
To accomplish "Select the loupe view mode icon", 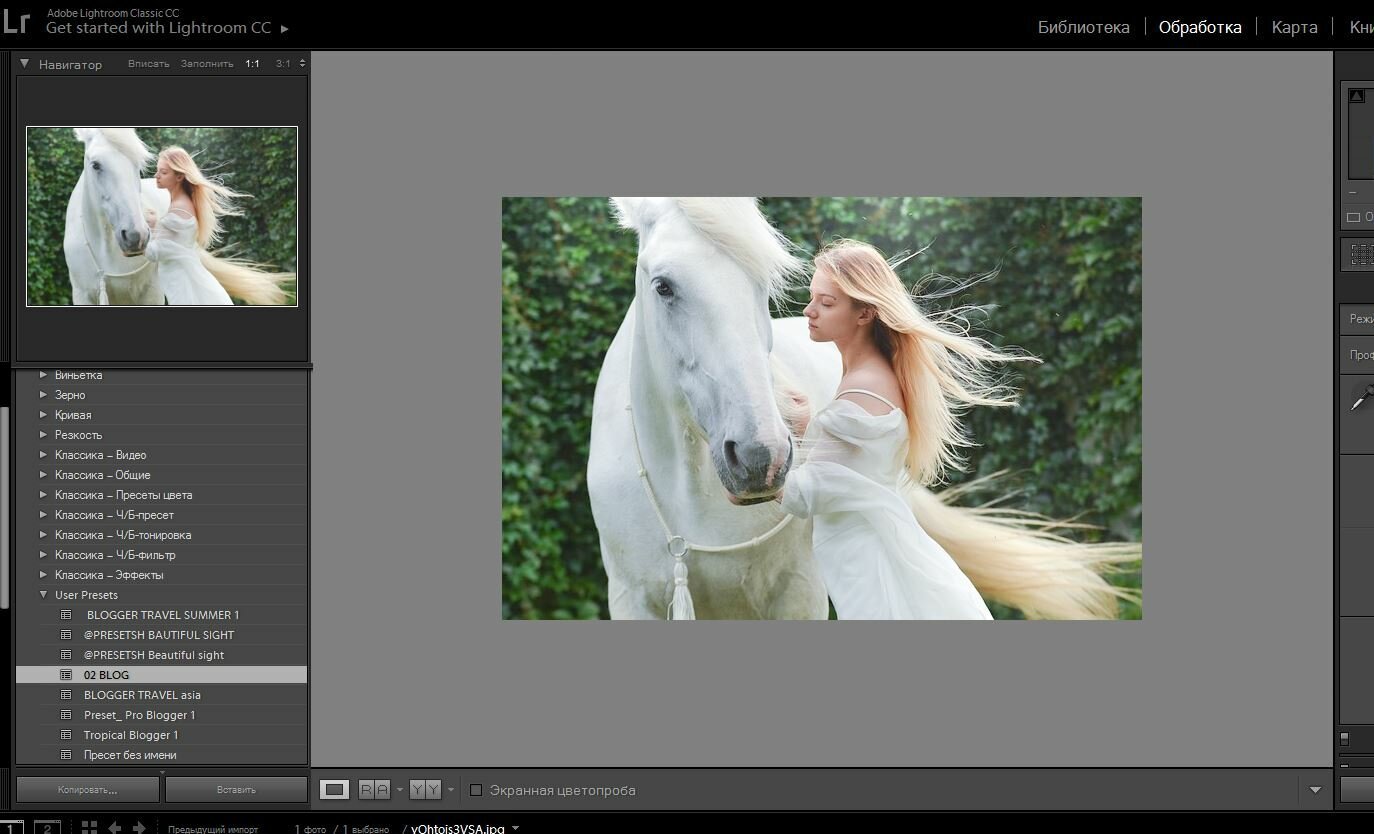I will pos(334,790).
